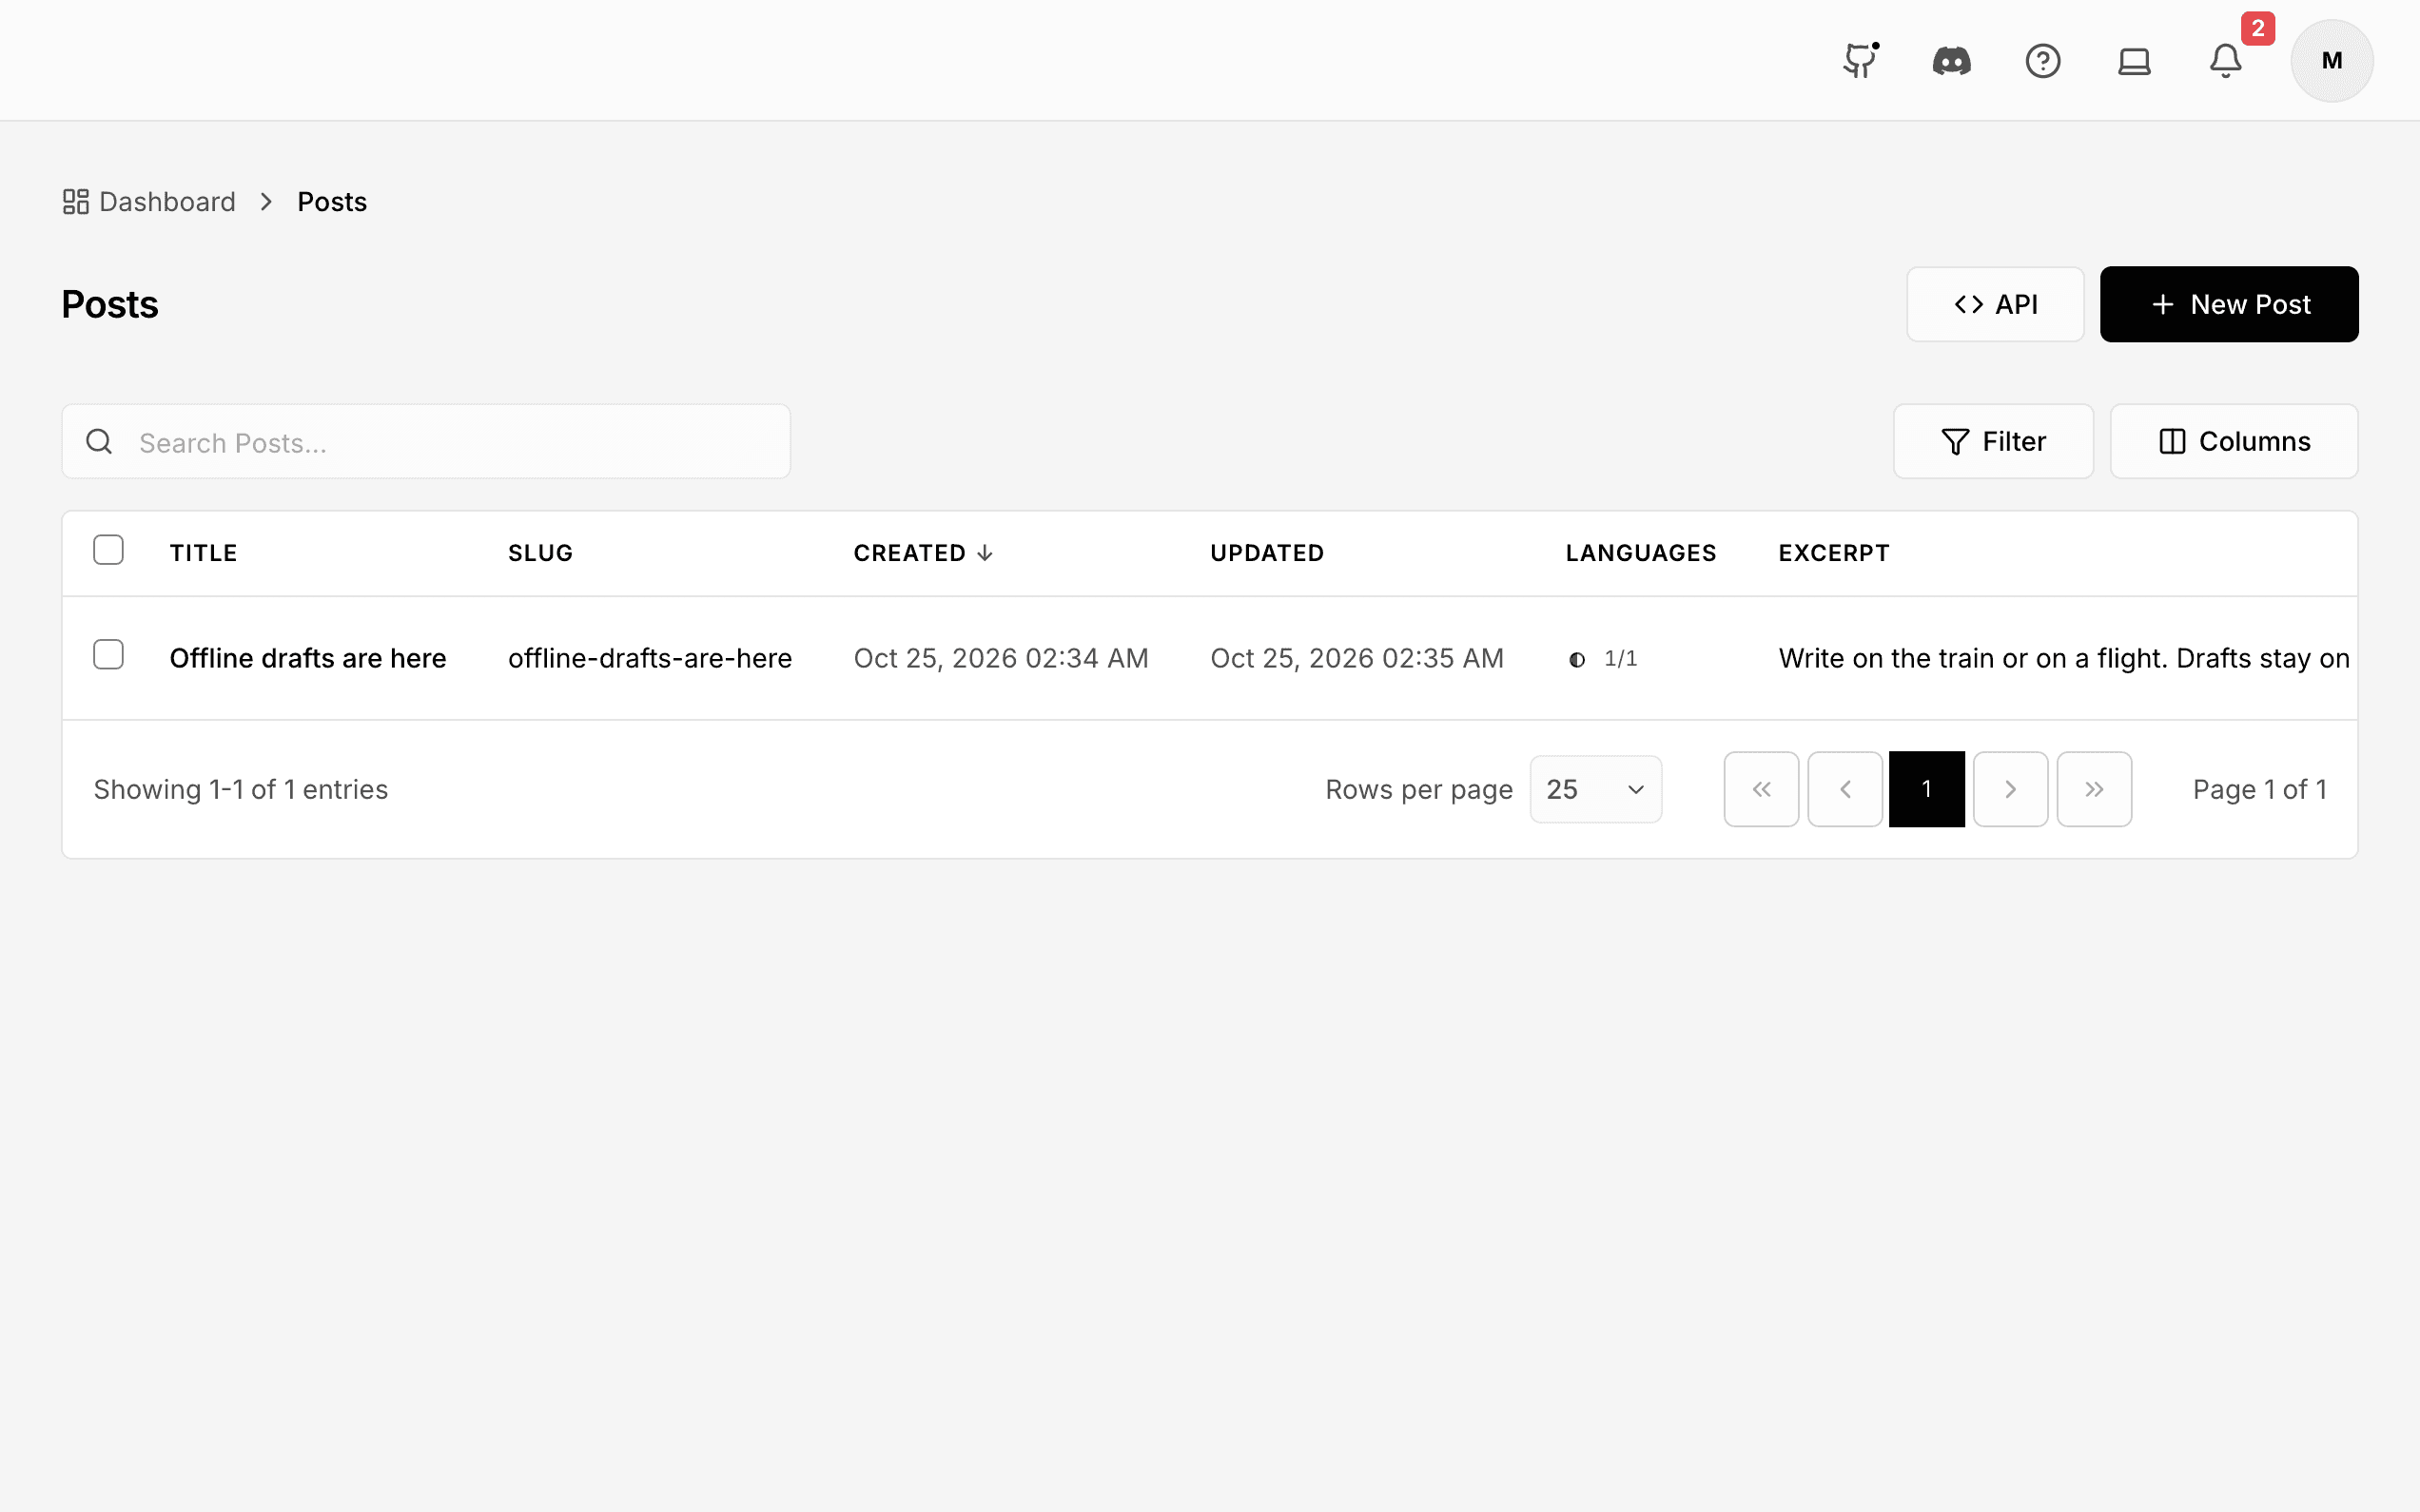Open the notifications bell
The image size is (2420, 1512).
coord(2225,61)
